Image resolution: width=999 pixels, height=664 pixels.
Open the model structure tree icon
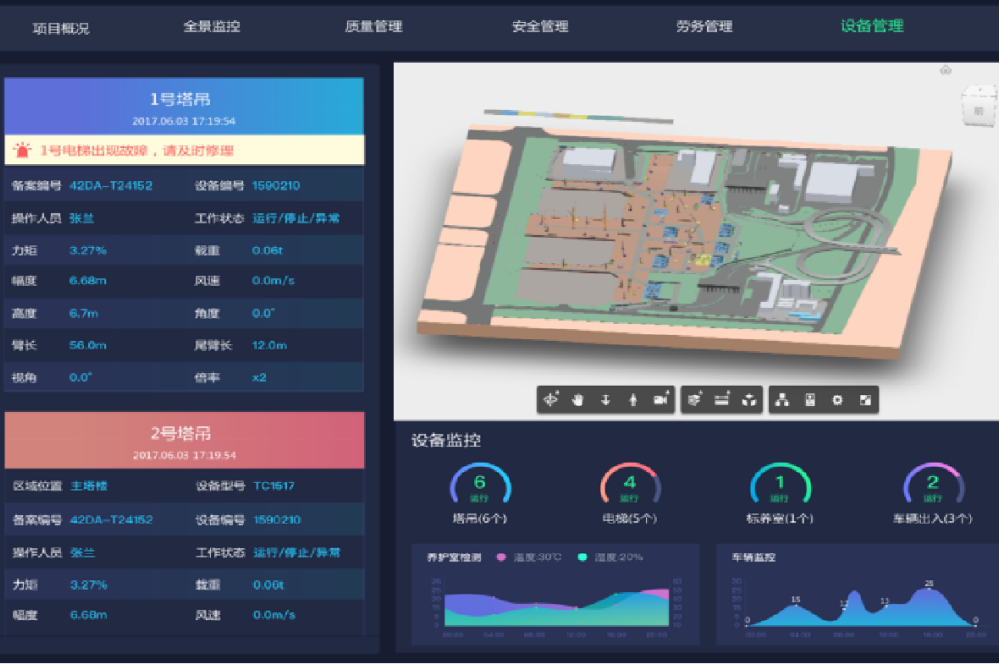(x=782, y=400)
